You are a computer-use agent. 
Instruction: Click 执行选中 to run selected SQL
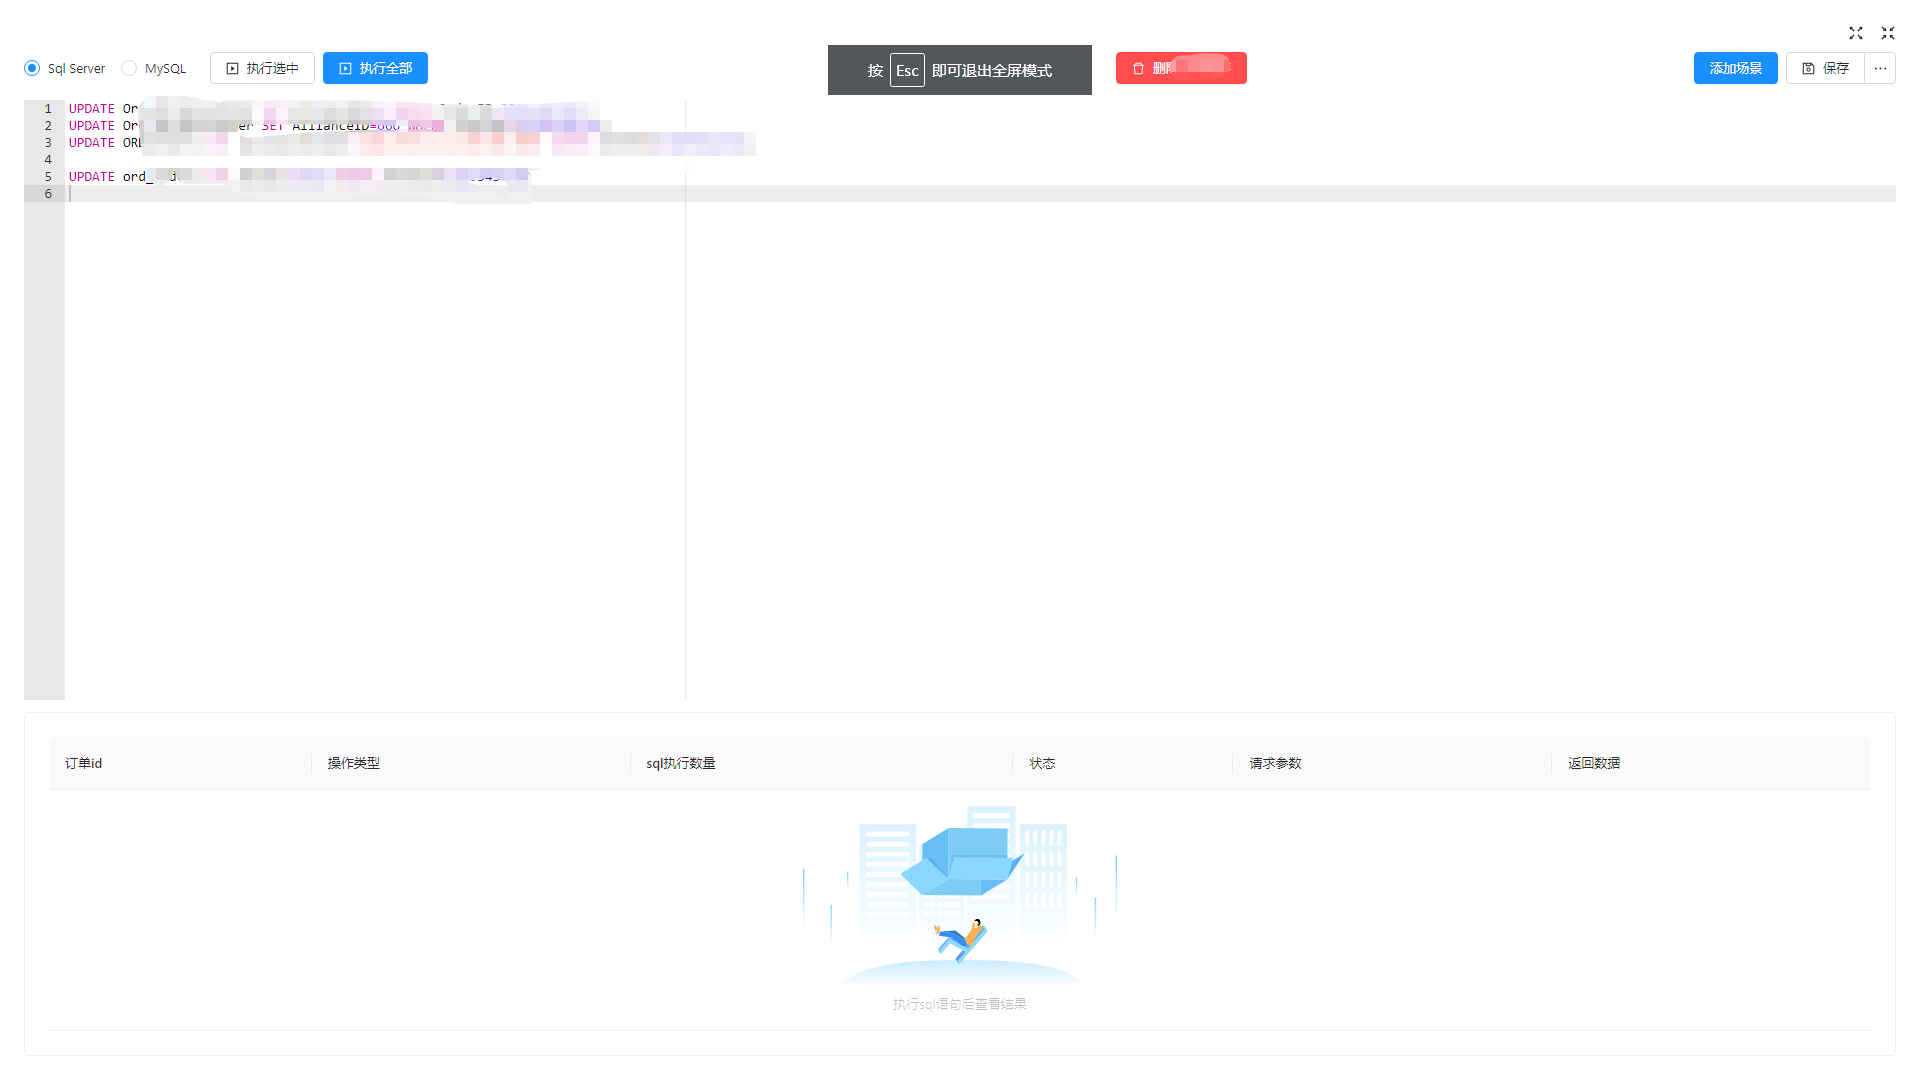pos(262,68)
